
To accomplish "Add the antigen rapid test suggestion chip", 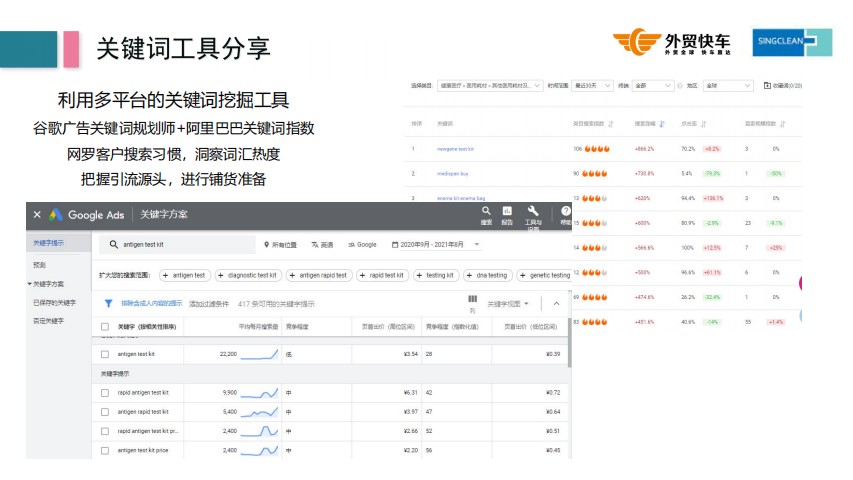I will [x=319, y=275].
